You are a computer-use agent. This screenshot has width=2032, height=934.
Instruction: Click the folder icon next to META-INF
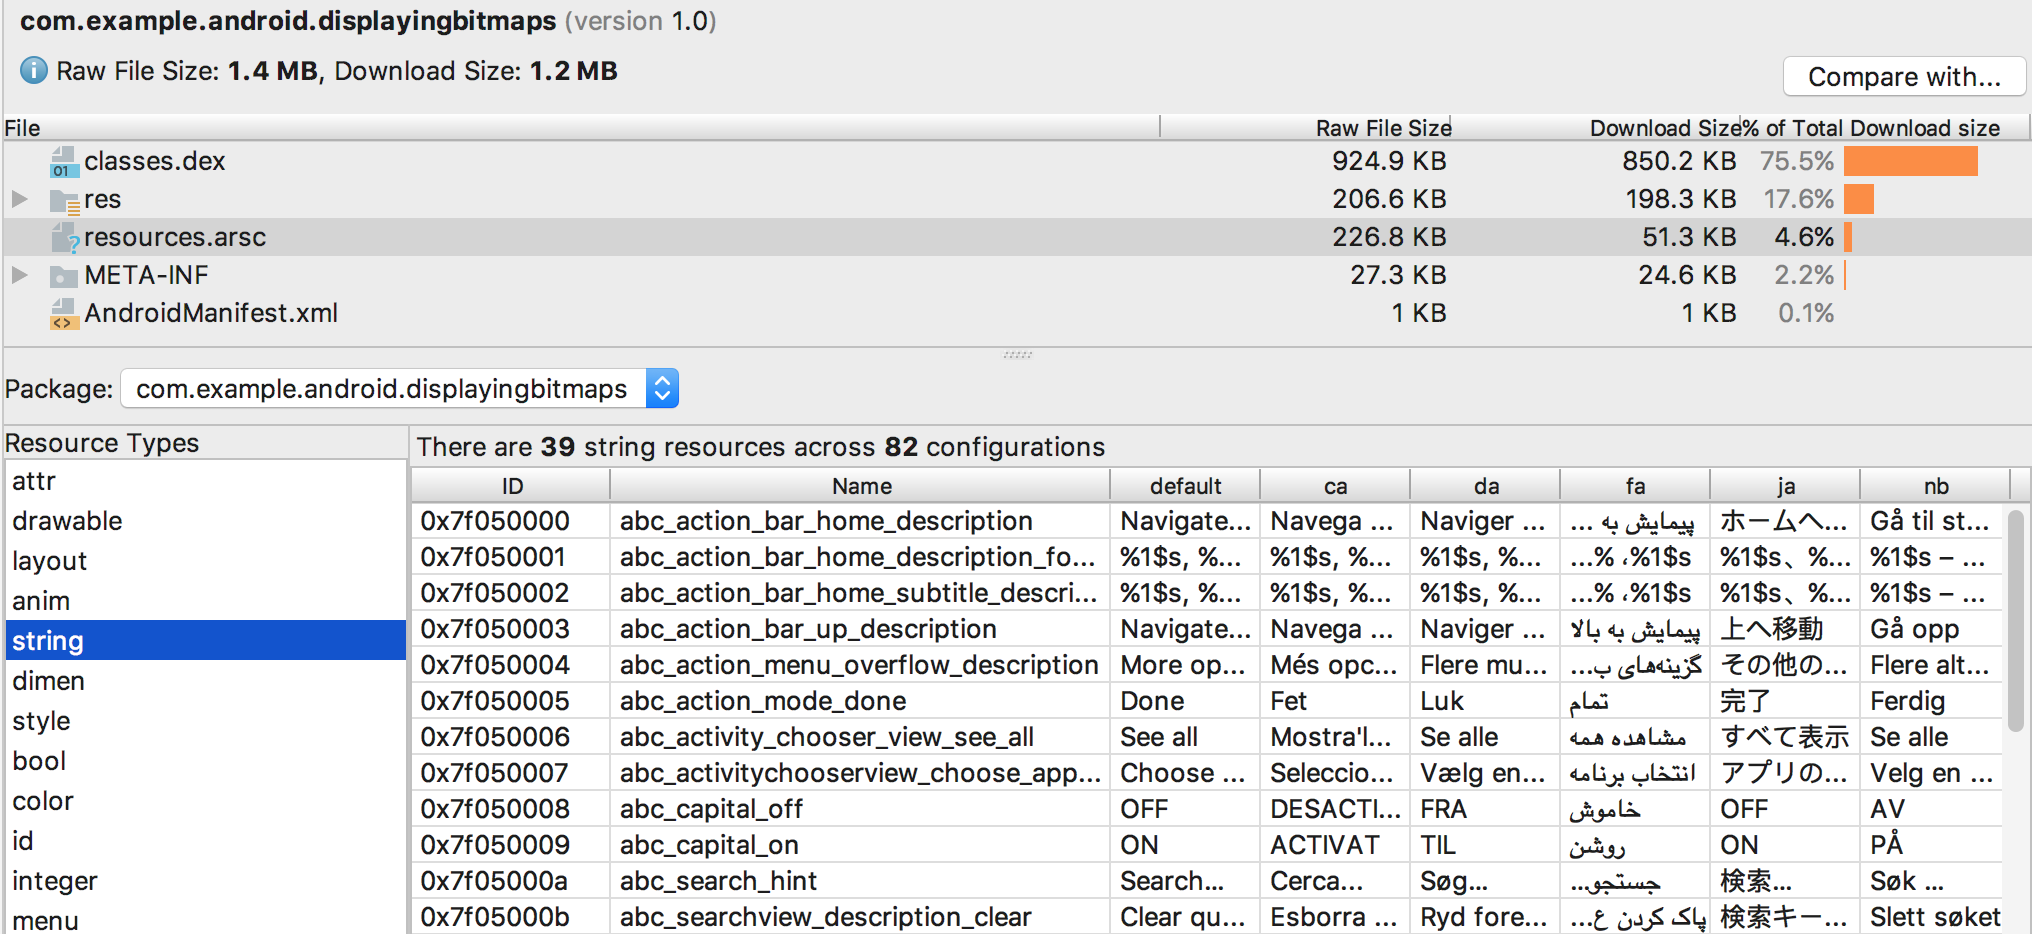tap(64, 275)
